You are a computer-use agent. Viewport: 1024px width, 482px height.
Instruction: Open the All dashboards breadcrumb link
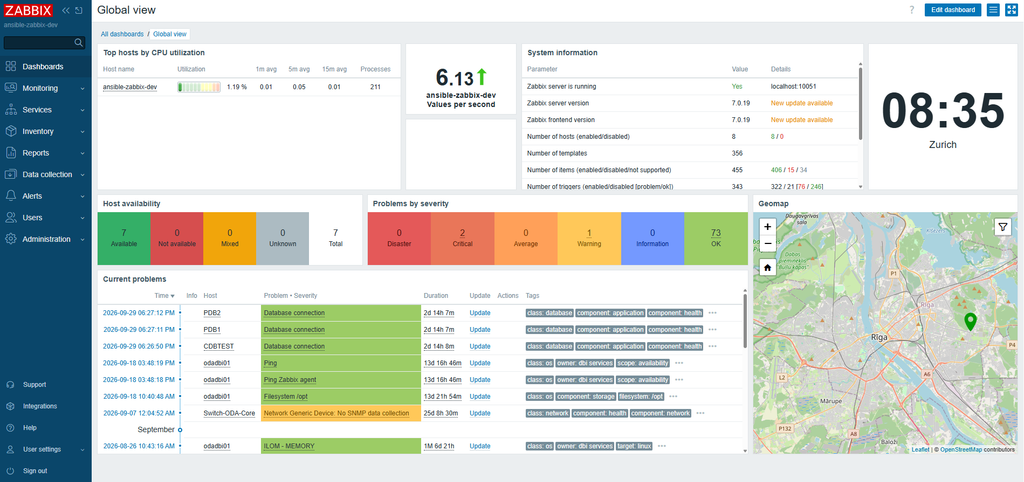(x=122, y=34)
